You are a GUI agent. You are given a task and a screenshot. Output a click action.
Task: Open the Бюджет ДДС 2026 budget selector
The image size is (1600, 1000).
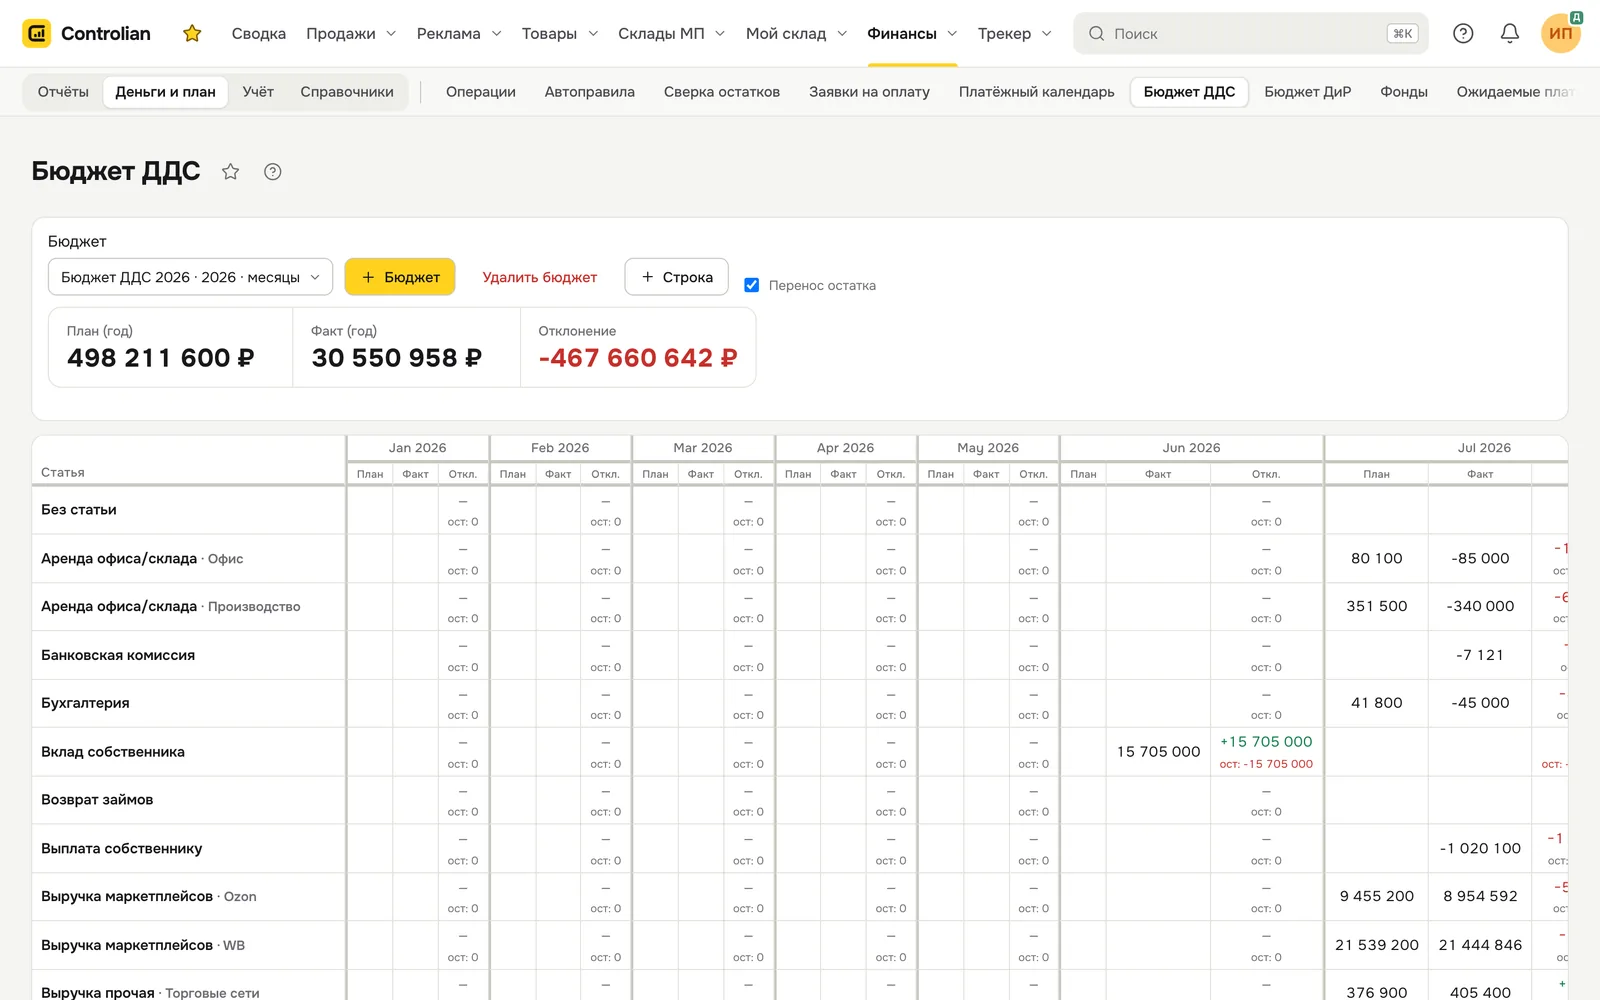190,277
